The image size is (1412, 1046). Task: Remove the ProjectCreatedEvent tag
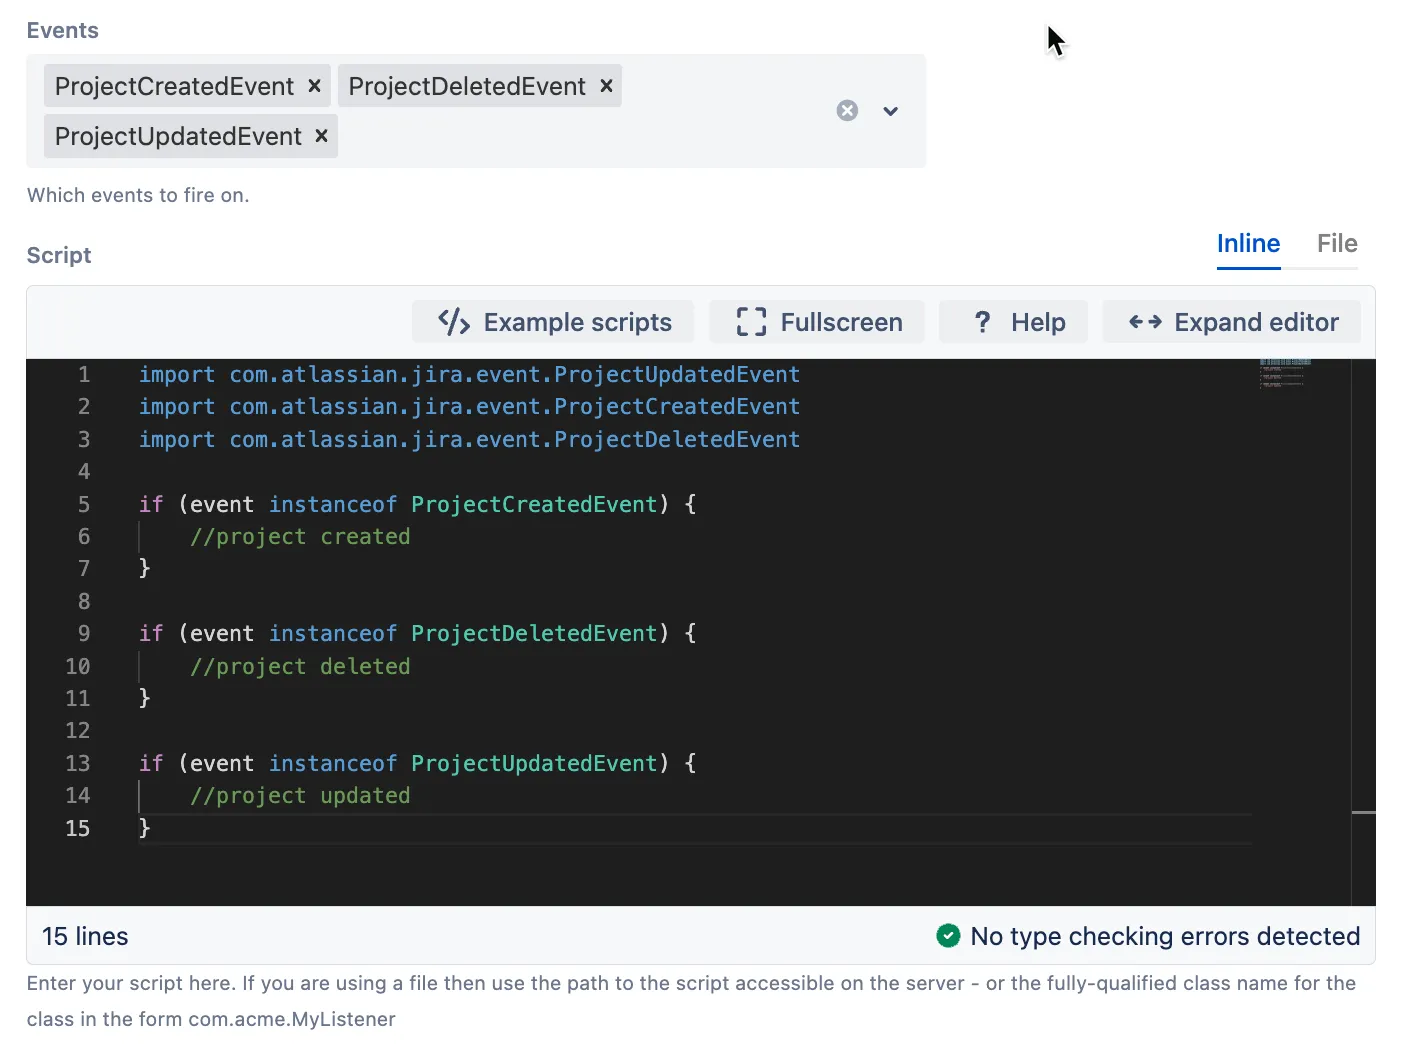point(314,86)
